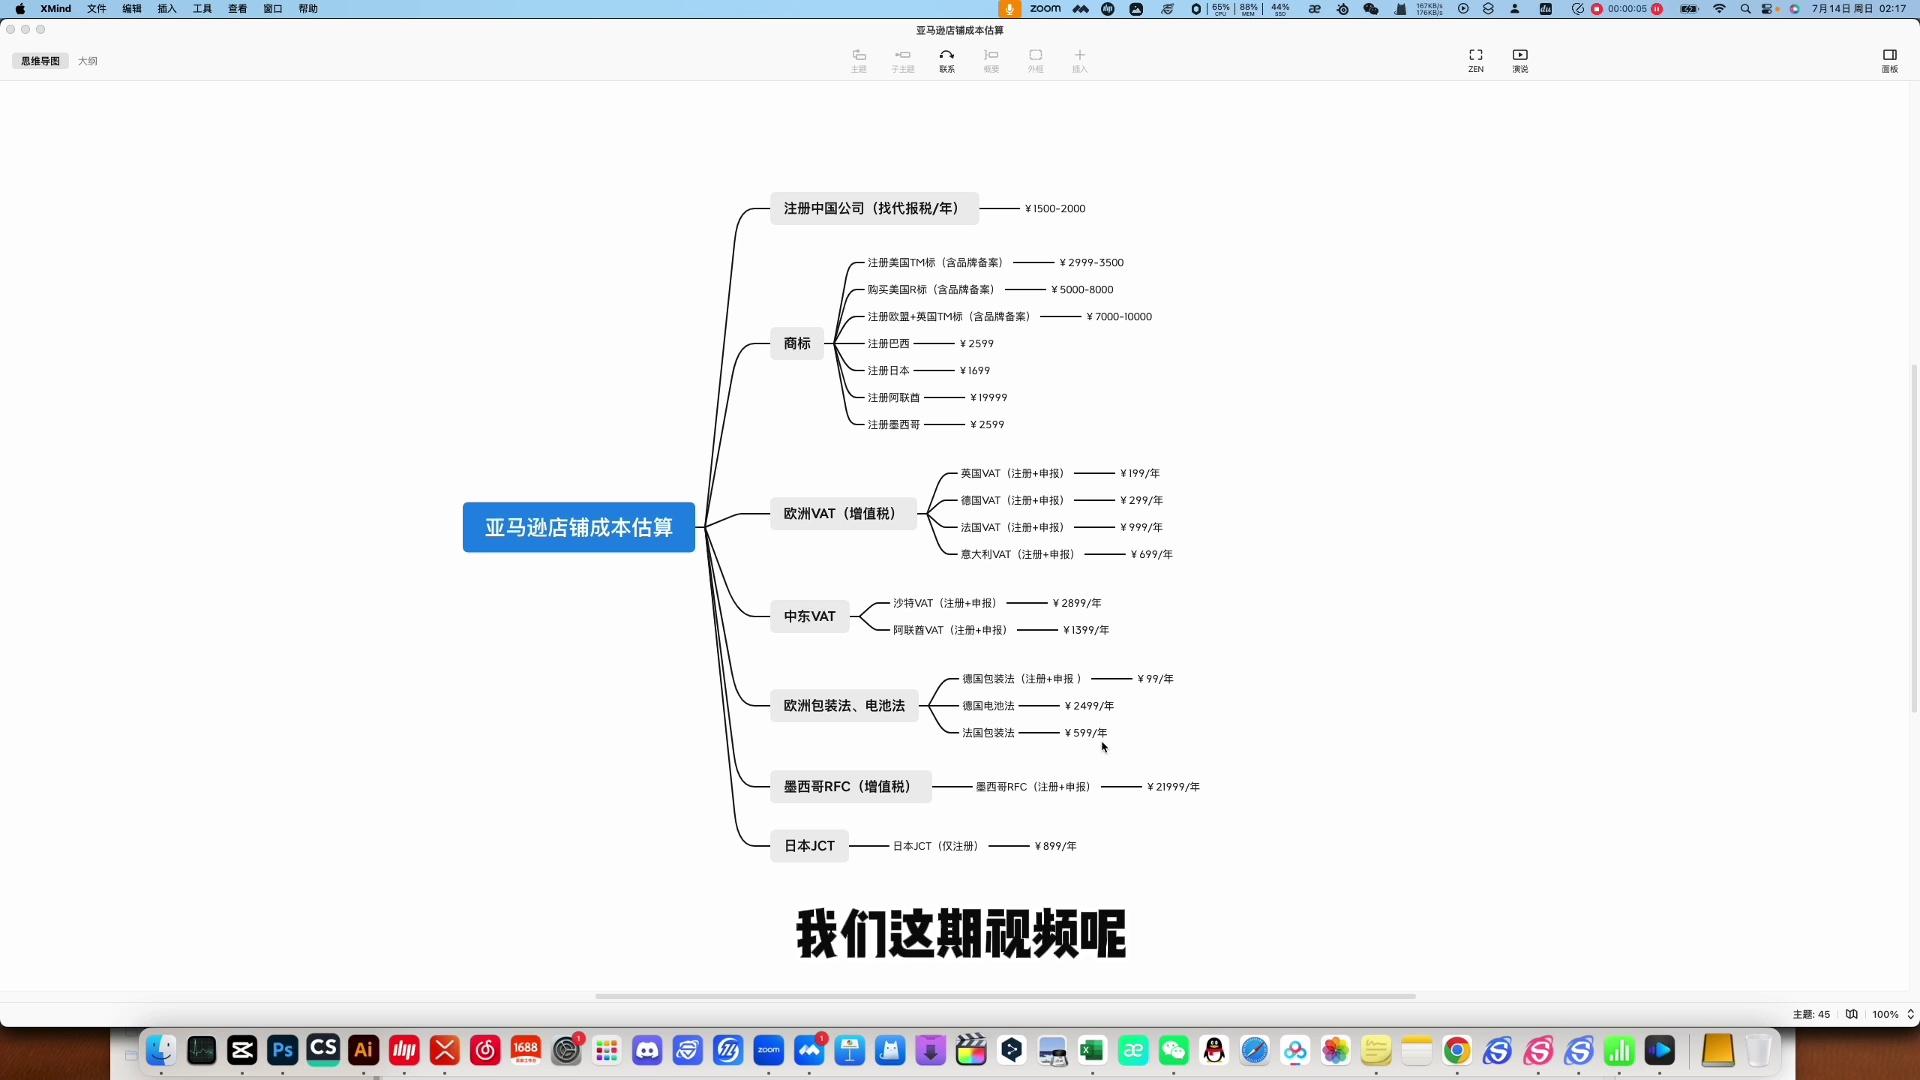Click the 意大利VAT（注册+申报）subtopic

click(1018, 554)
